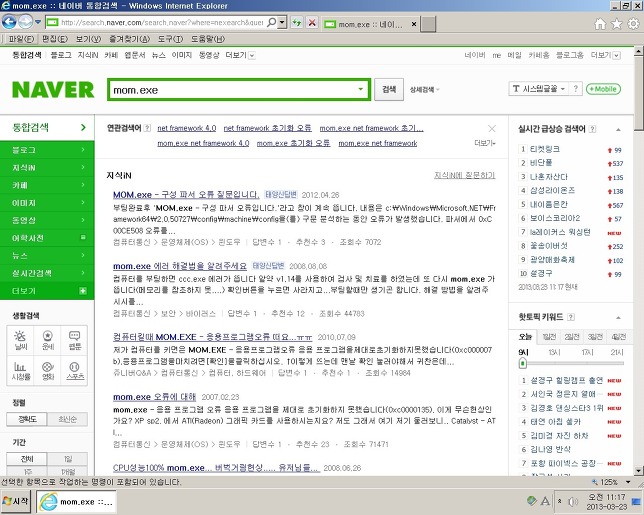Open the 즐겨찾기(A) menu
The image size is (644, 515).
tap(129, 39)
